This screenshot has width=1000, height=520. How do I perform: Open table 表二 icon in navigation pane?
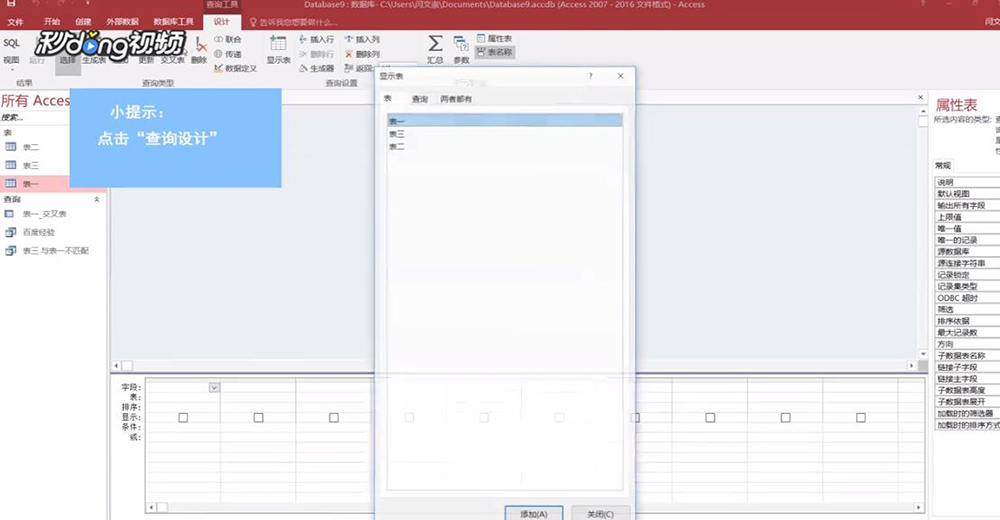(11, 147)
